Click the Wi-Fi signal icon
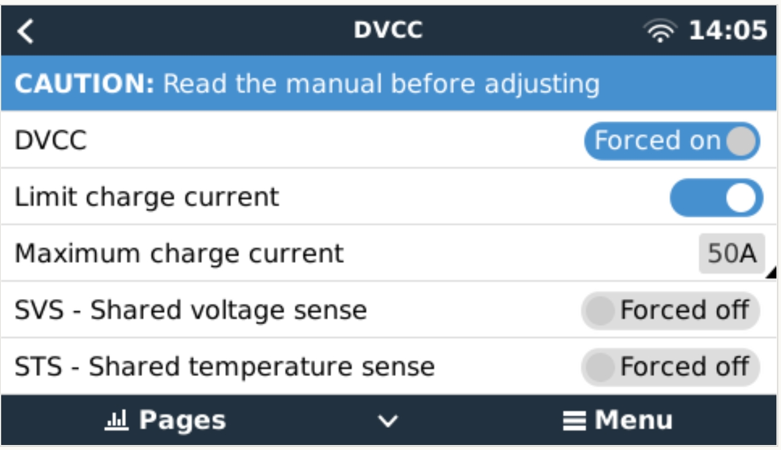The image size is (781, 450). 660,31
